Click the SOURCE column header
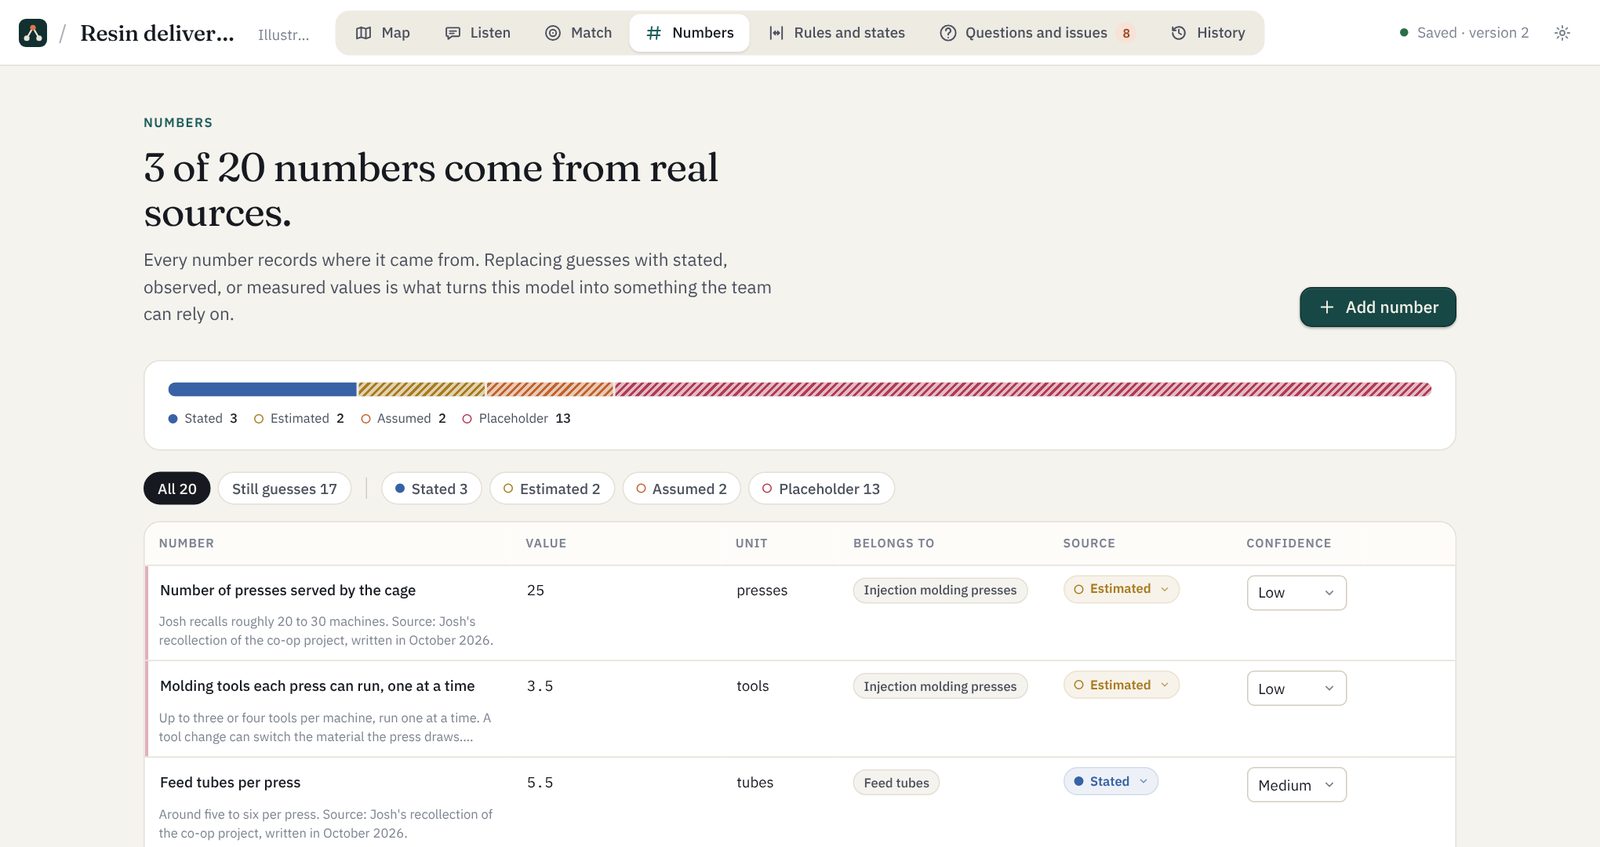 (x=1089, y=543)
